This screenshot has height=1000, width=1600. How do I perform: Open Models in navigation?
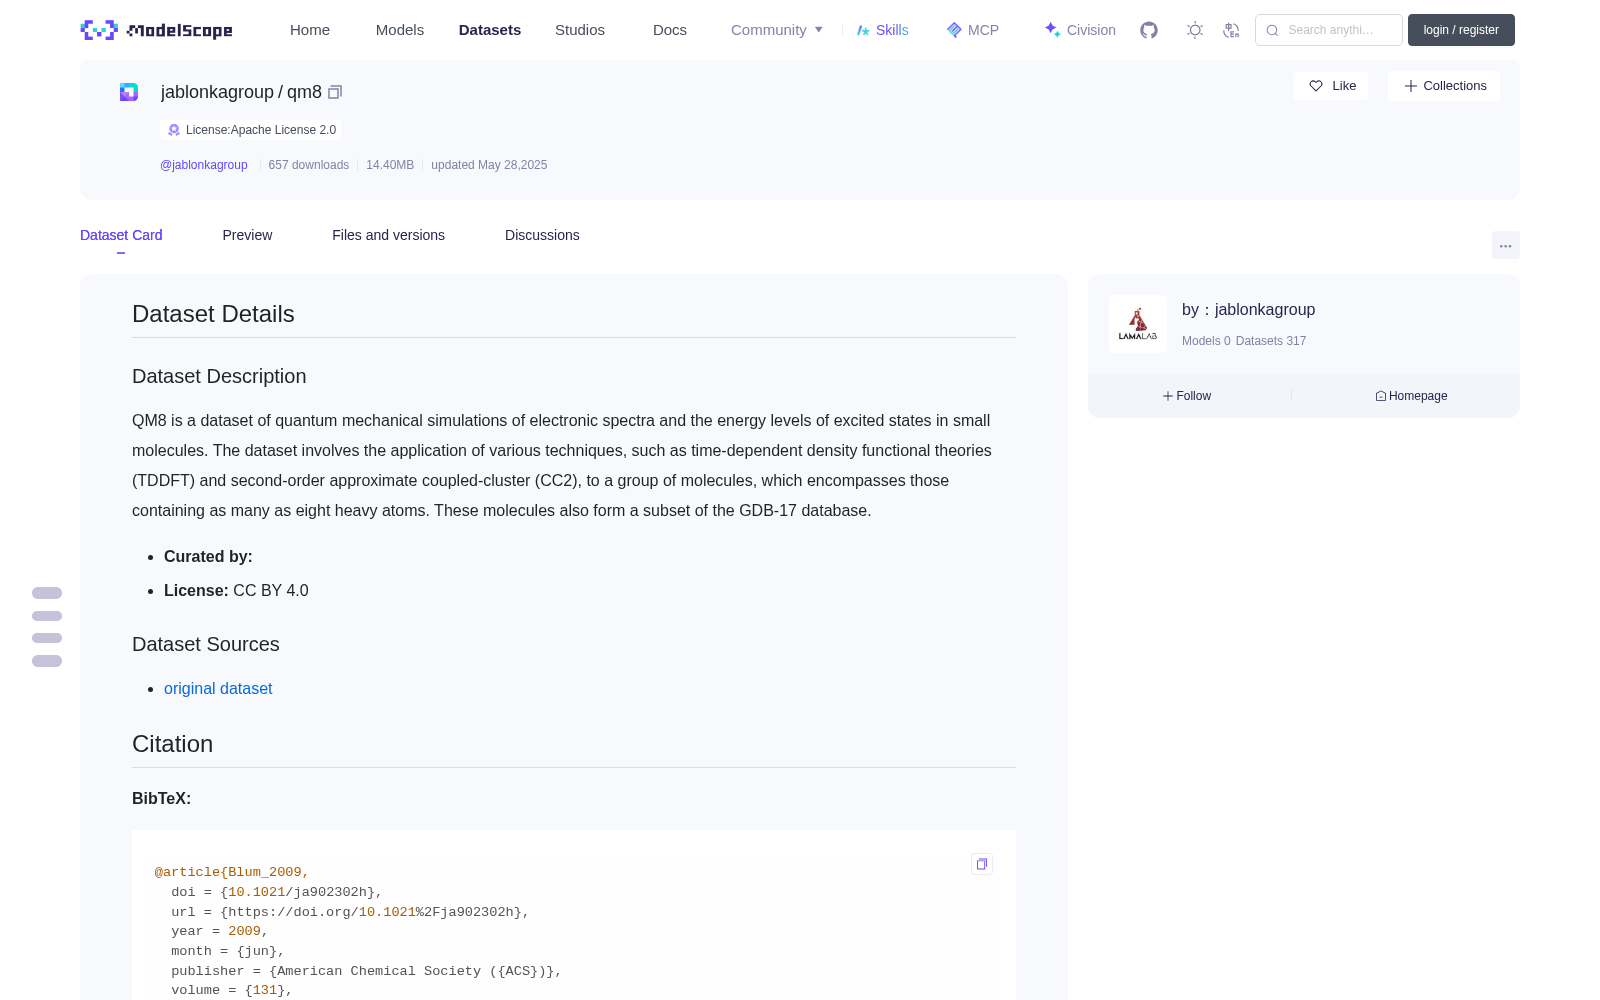(400, 30)
